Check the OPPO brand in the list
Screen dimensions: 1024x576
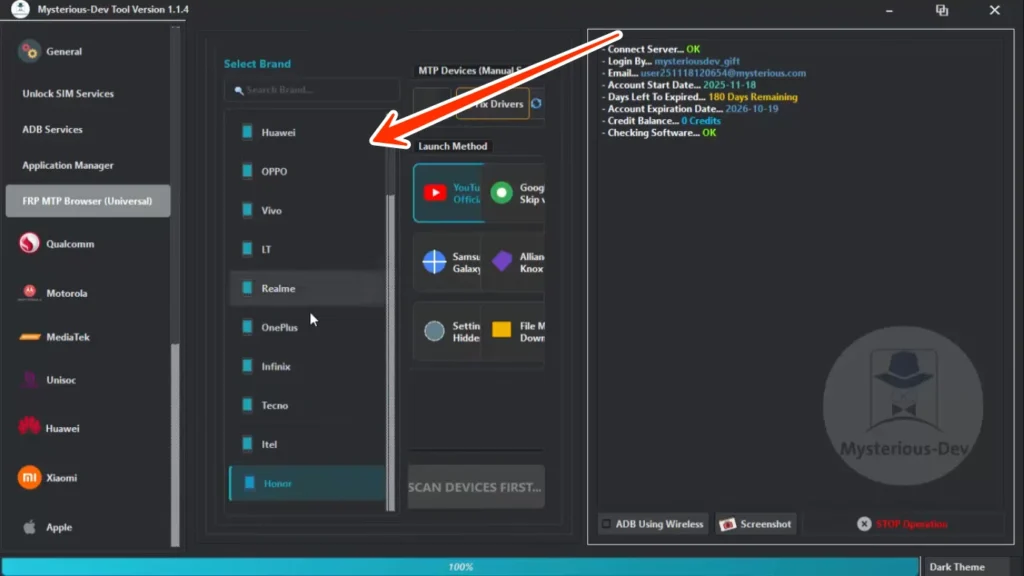pos(268,170)
